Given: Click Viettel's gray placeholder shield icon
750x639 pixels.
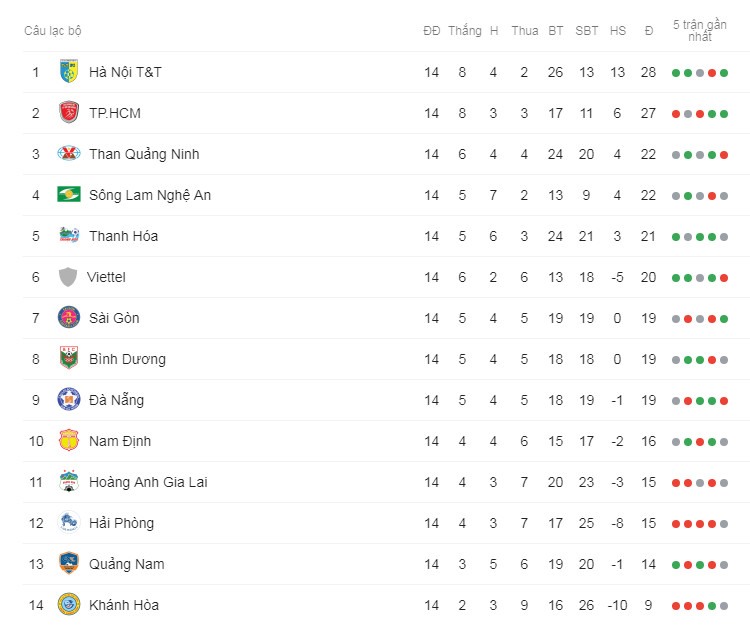Looking at the screenshot, I should [68, 277].
